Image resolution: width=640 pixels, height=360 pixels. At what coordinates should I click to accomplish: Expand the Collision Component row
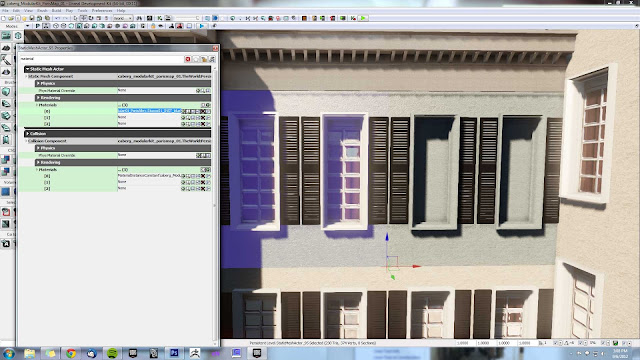[26, 141]
